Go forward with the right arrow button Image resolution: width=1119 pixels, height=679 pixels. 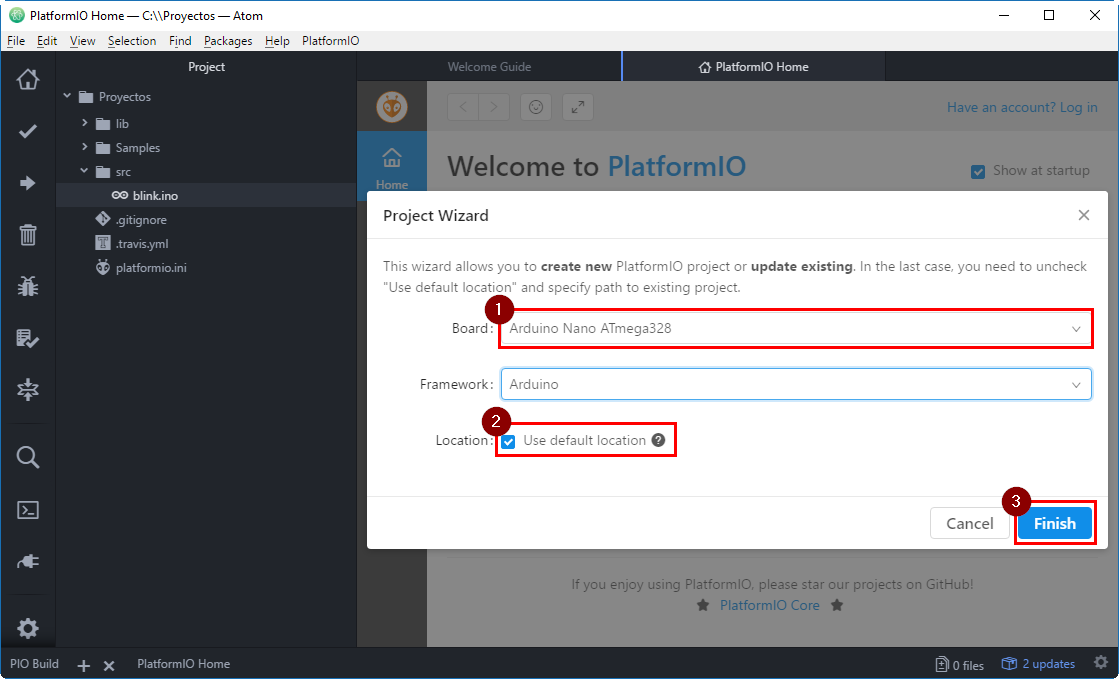[x=494, y=107]
